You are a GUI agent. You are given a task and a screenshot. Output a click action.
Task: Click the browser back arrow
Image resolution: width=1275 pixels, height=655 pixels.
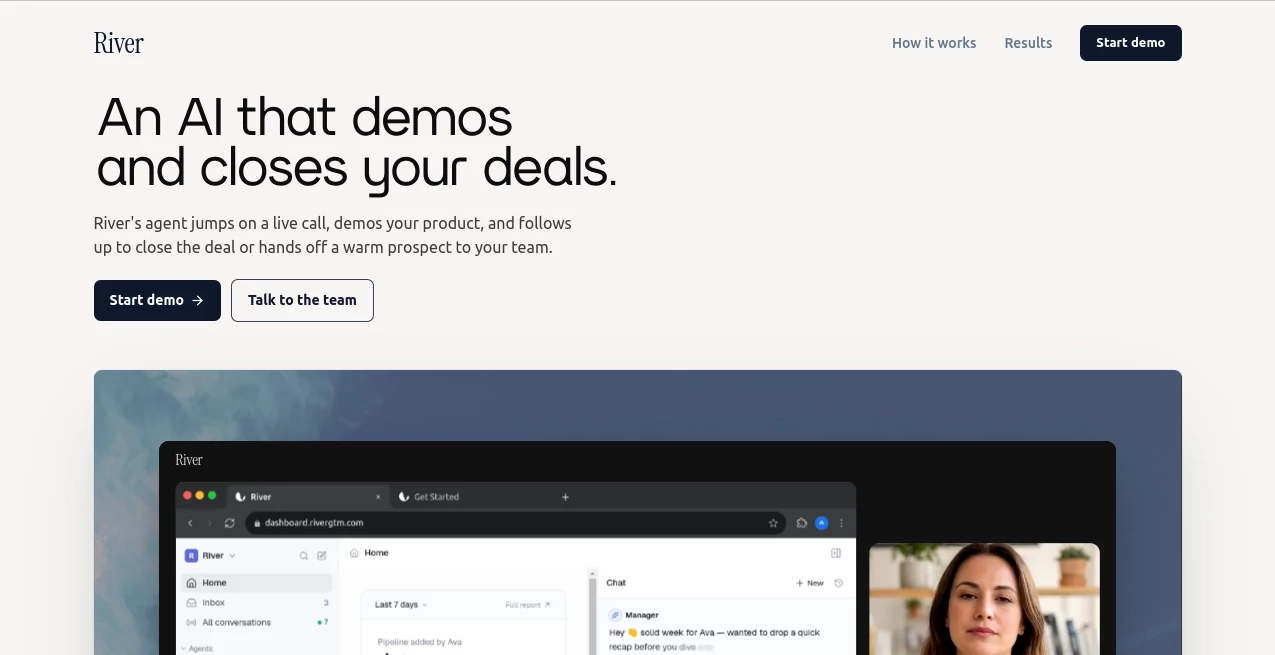[191, 522]
